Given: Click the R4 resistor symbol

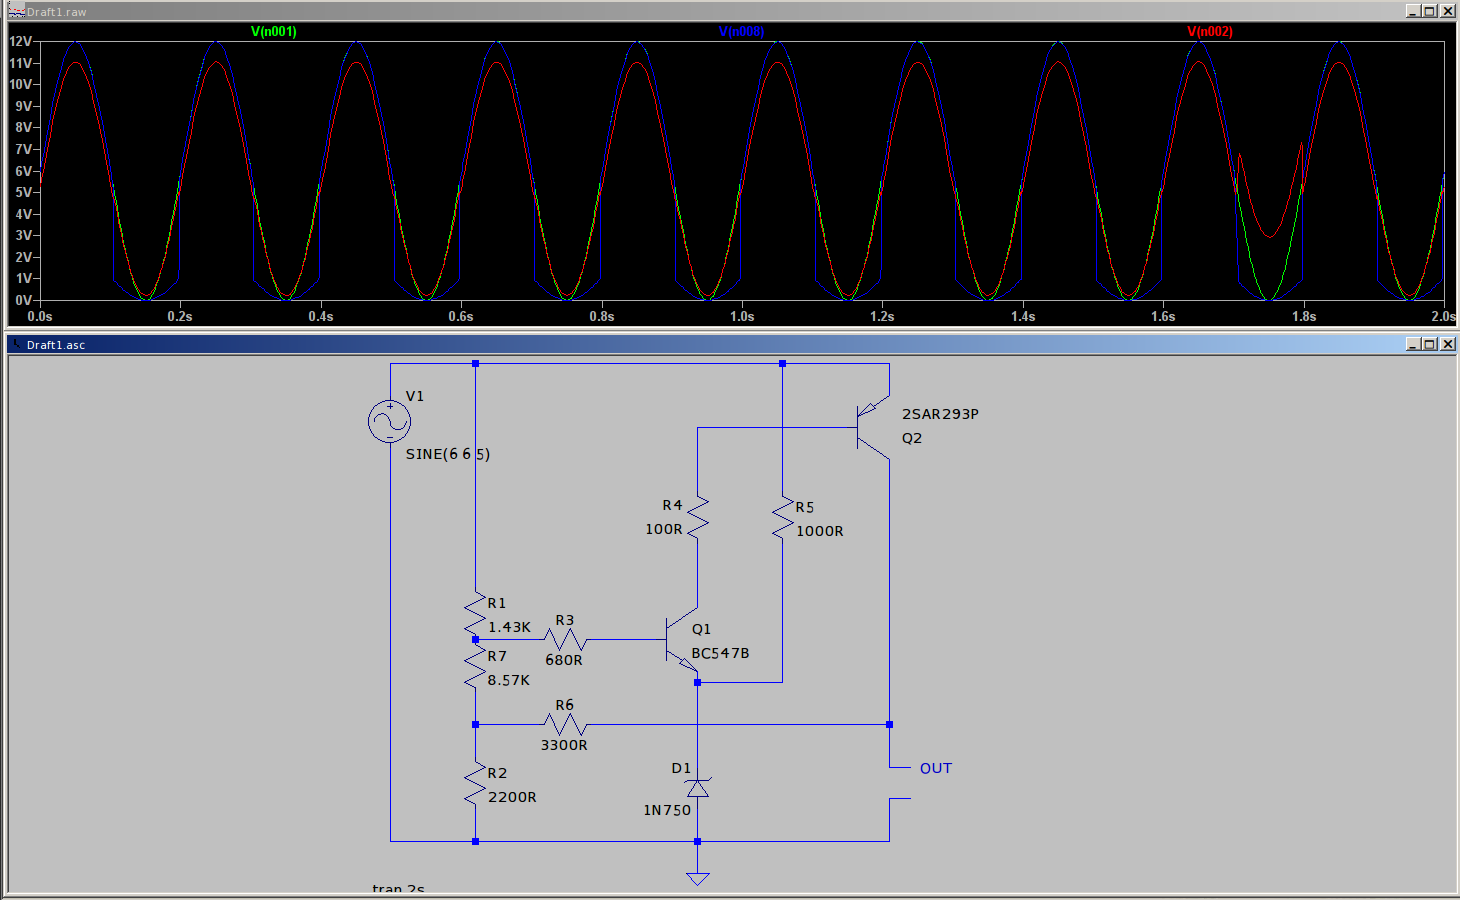Looking at the screenshot, I should (x=697, y=517).
